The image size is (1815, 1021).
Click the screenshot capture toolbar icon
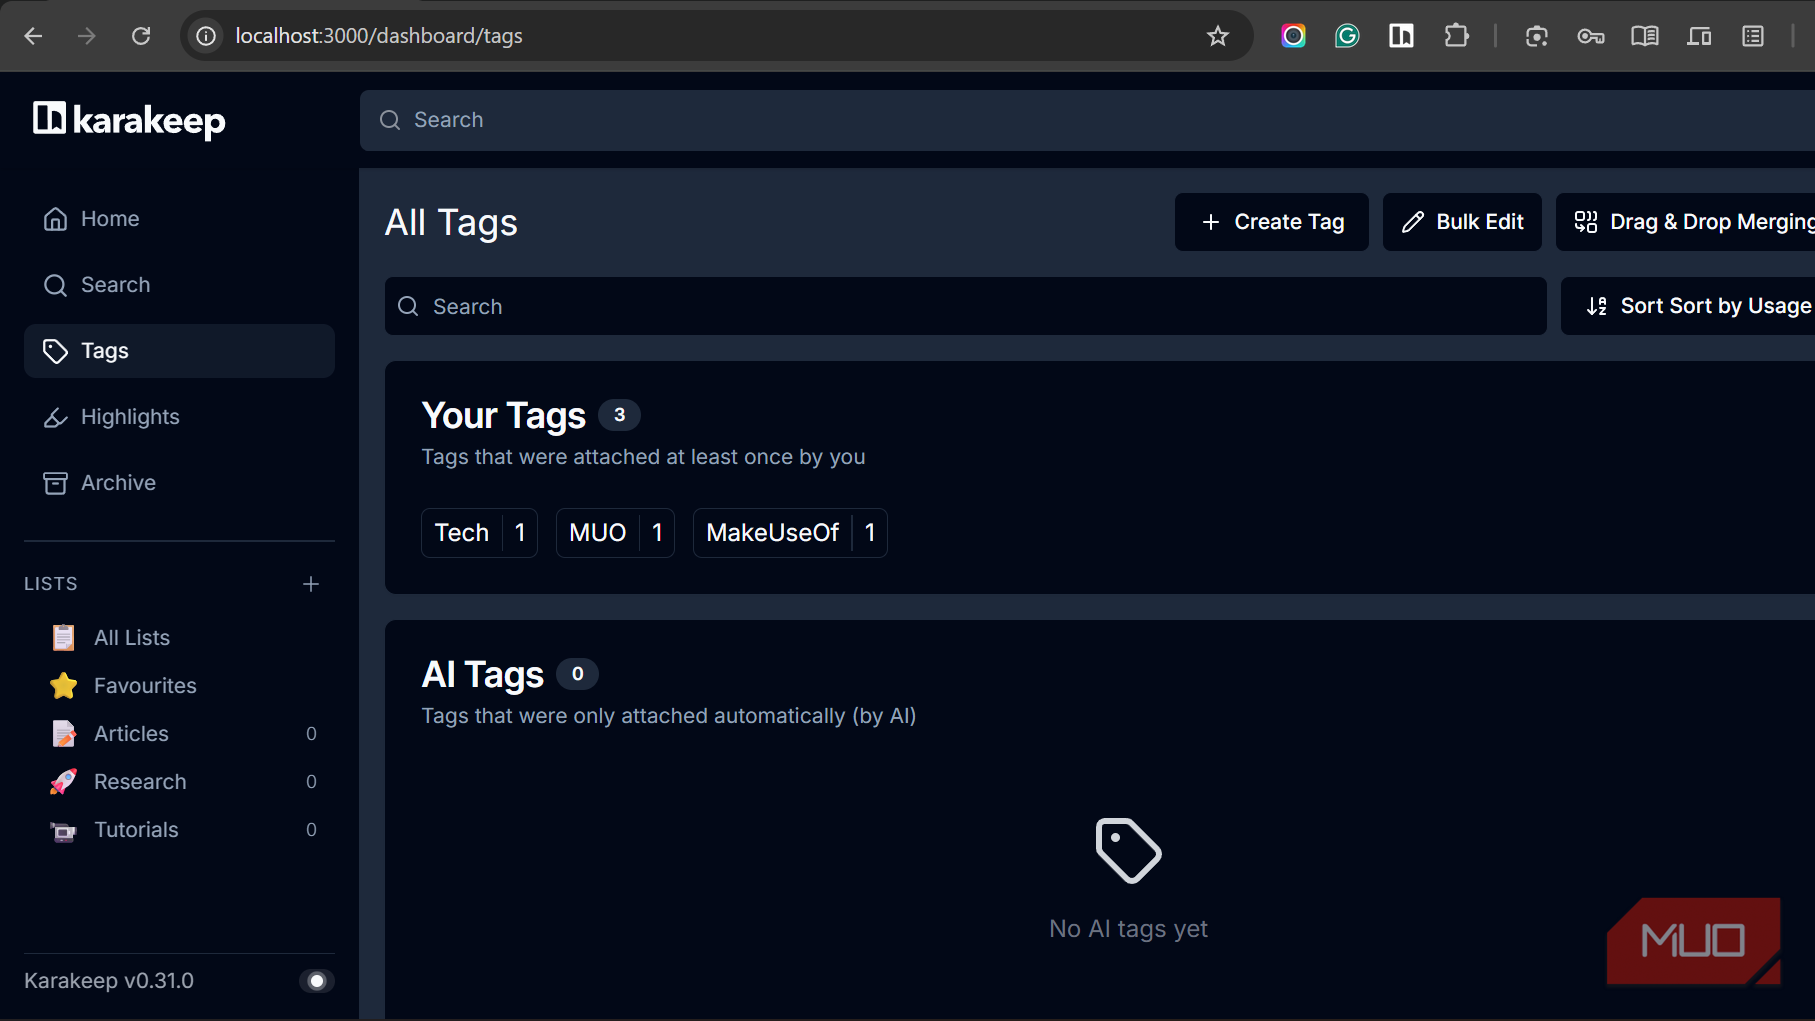tap(1537, 36)
